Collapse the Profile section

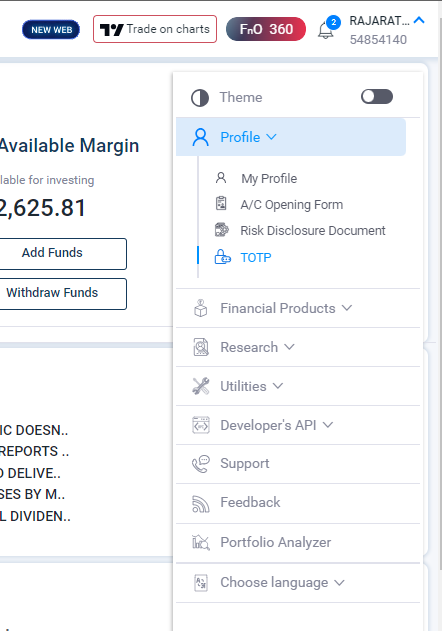pos(291,137)
